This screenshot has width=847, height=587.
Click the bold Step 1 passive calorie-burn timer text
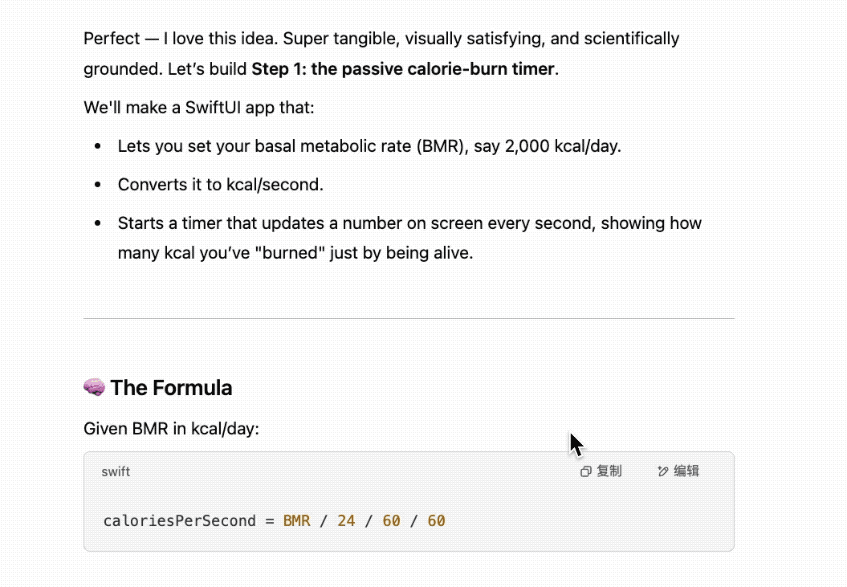tap(403, 69)
